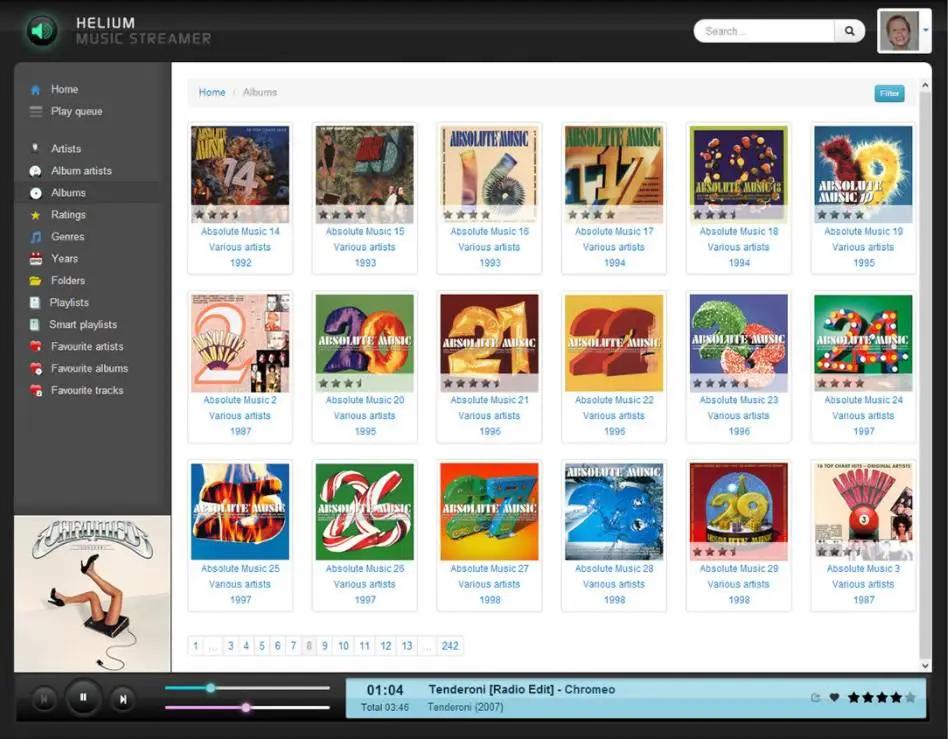Screen dimensions: 948x739
Task: Go to Play queue in sidebar
Action: coord(76,111)
